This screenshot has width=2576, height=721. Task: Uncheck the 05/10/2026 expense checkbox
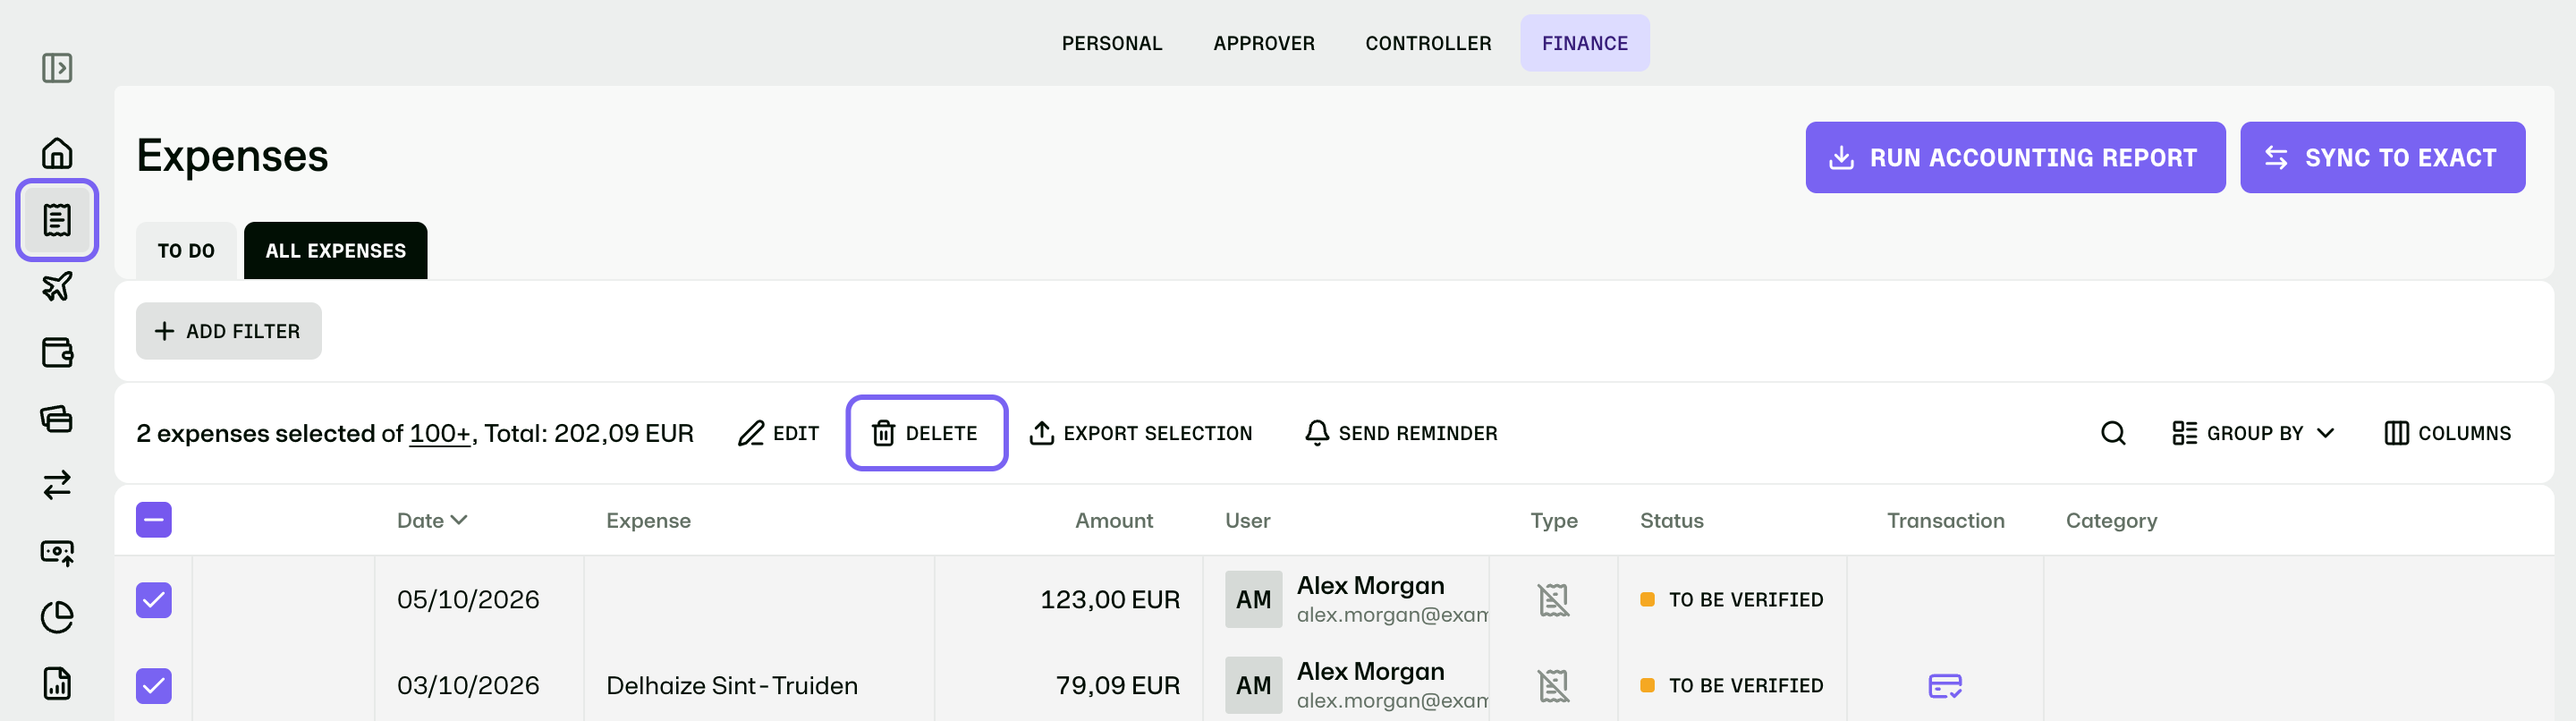(x=154, y=600)
